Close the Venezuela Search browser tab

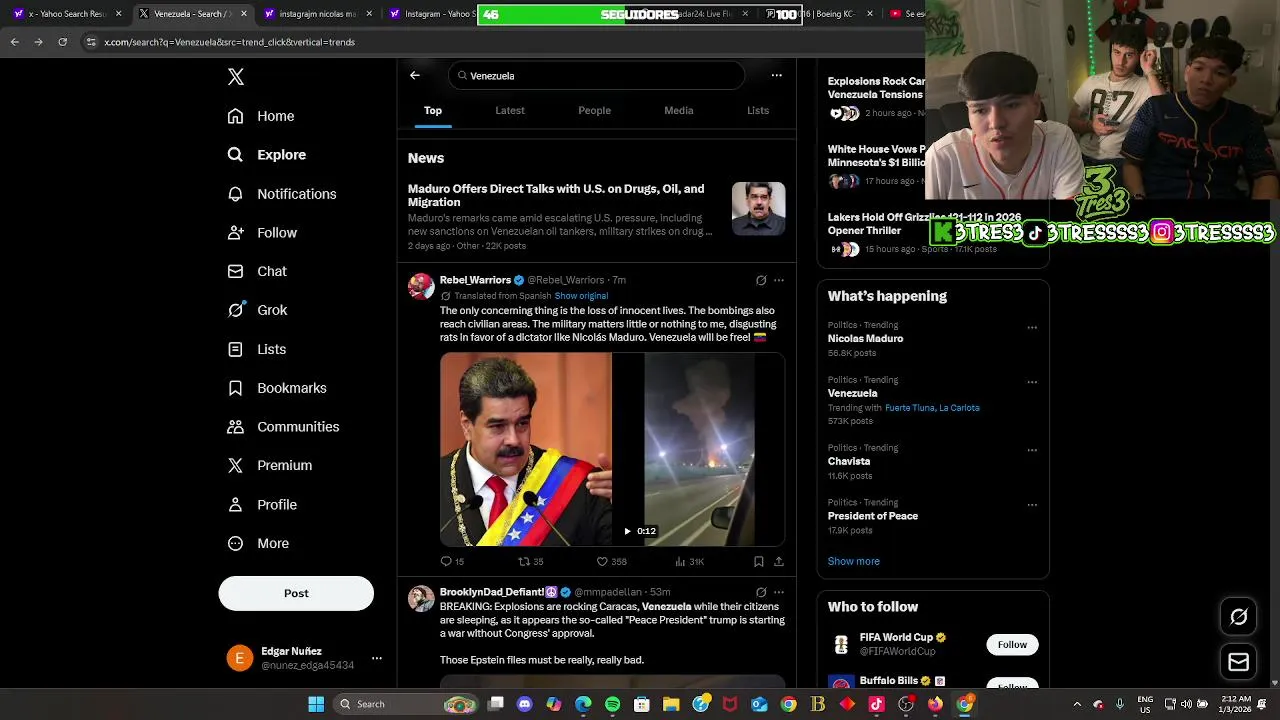click(244, 14)
